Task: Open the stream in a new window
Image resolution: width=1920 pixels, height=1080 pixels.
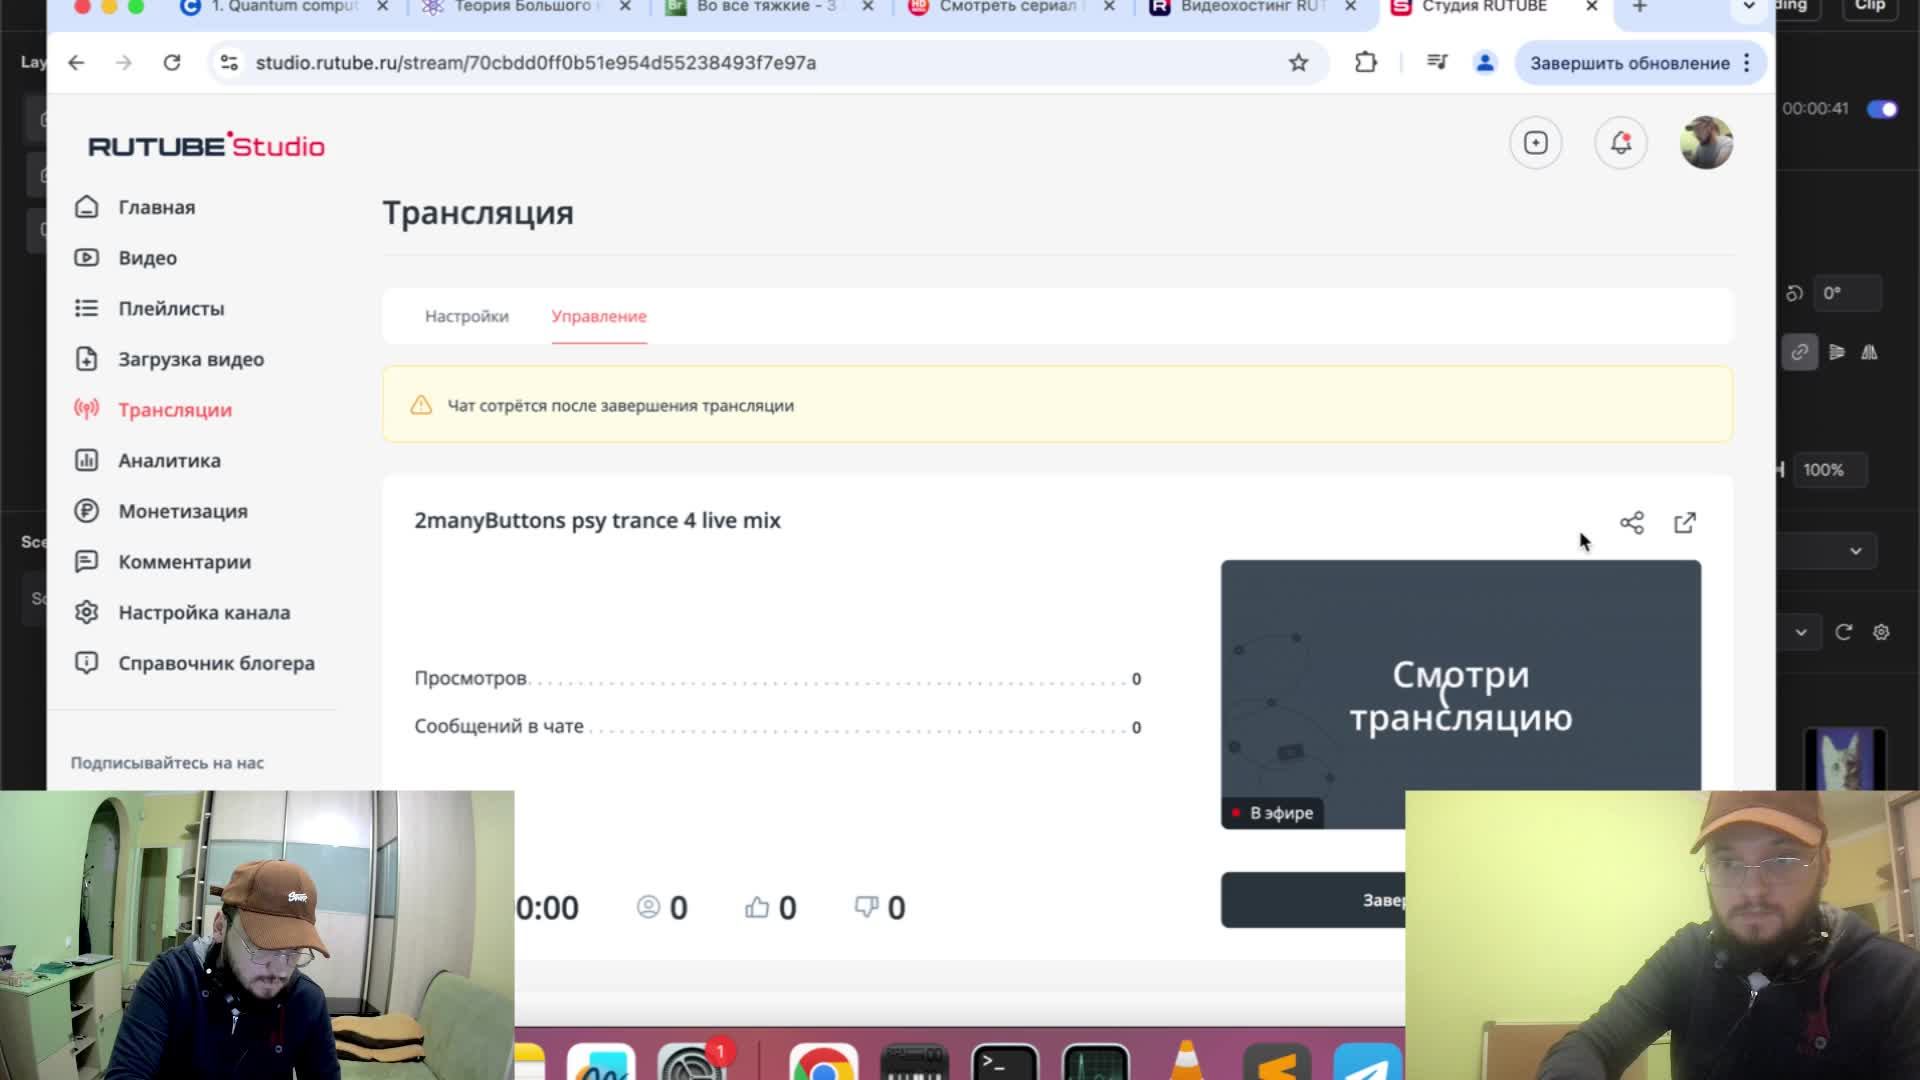Action: [x=1685, y=523]
